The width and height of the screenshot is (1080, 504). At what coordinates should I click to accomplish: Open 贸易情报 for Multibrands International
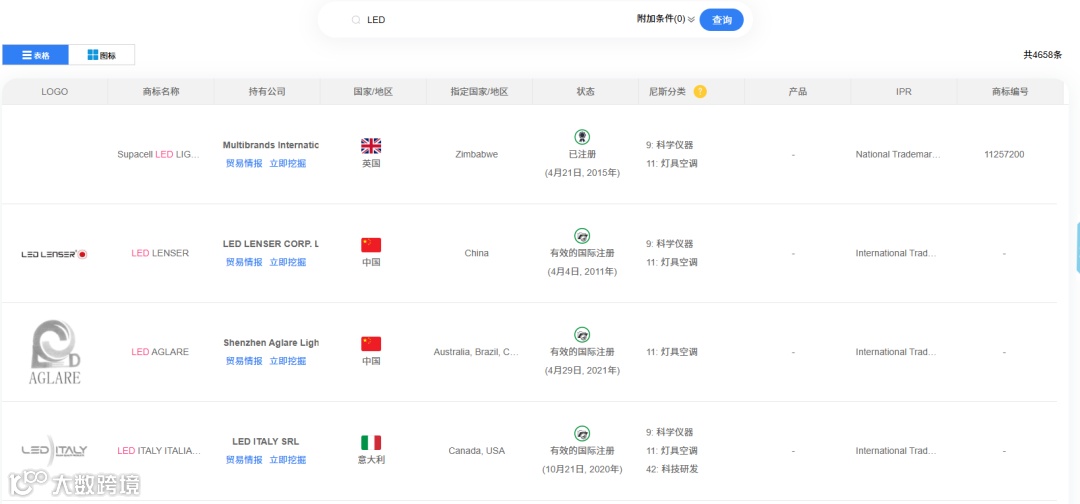[x=244, y=163]
